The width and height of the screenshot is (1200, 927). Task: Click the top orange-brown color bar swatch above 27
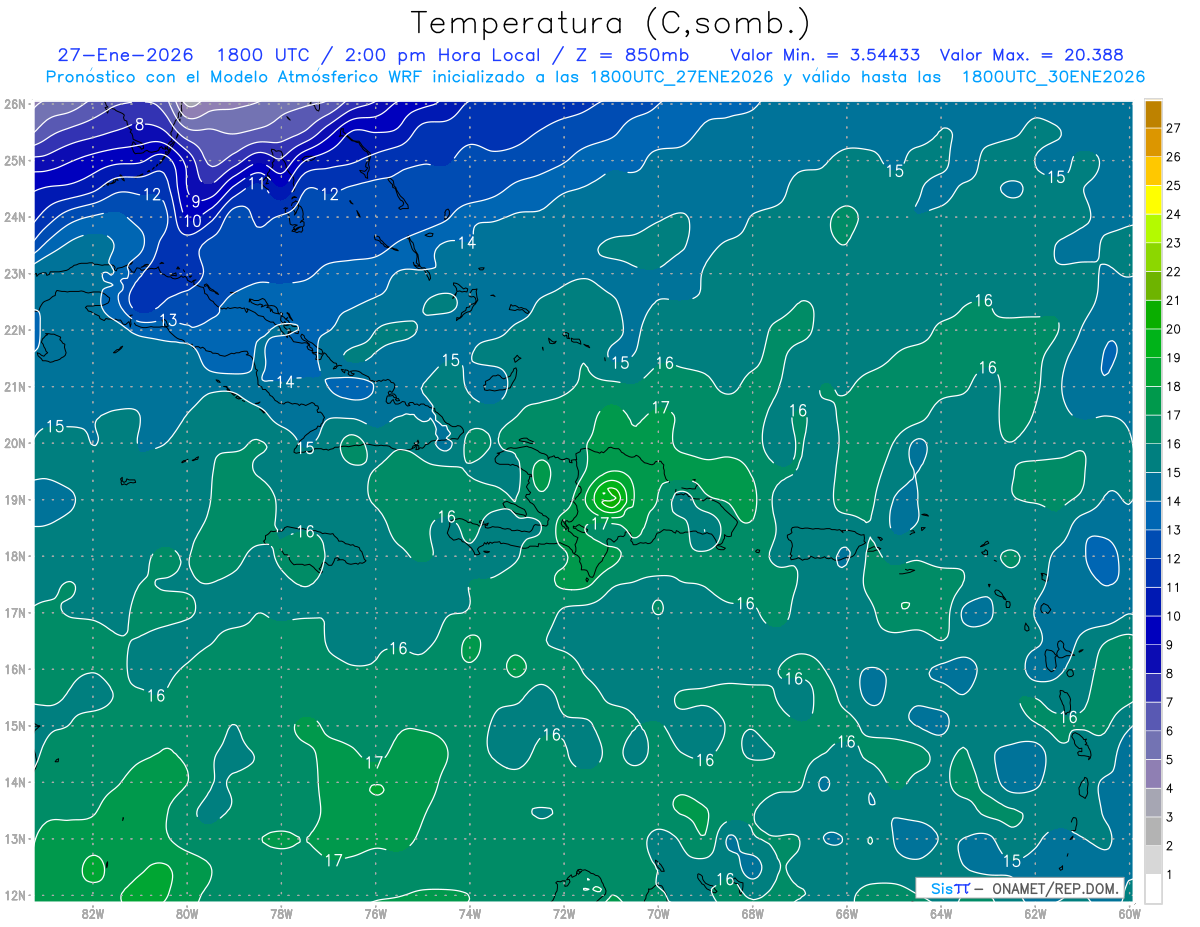pos(1153,114)
